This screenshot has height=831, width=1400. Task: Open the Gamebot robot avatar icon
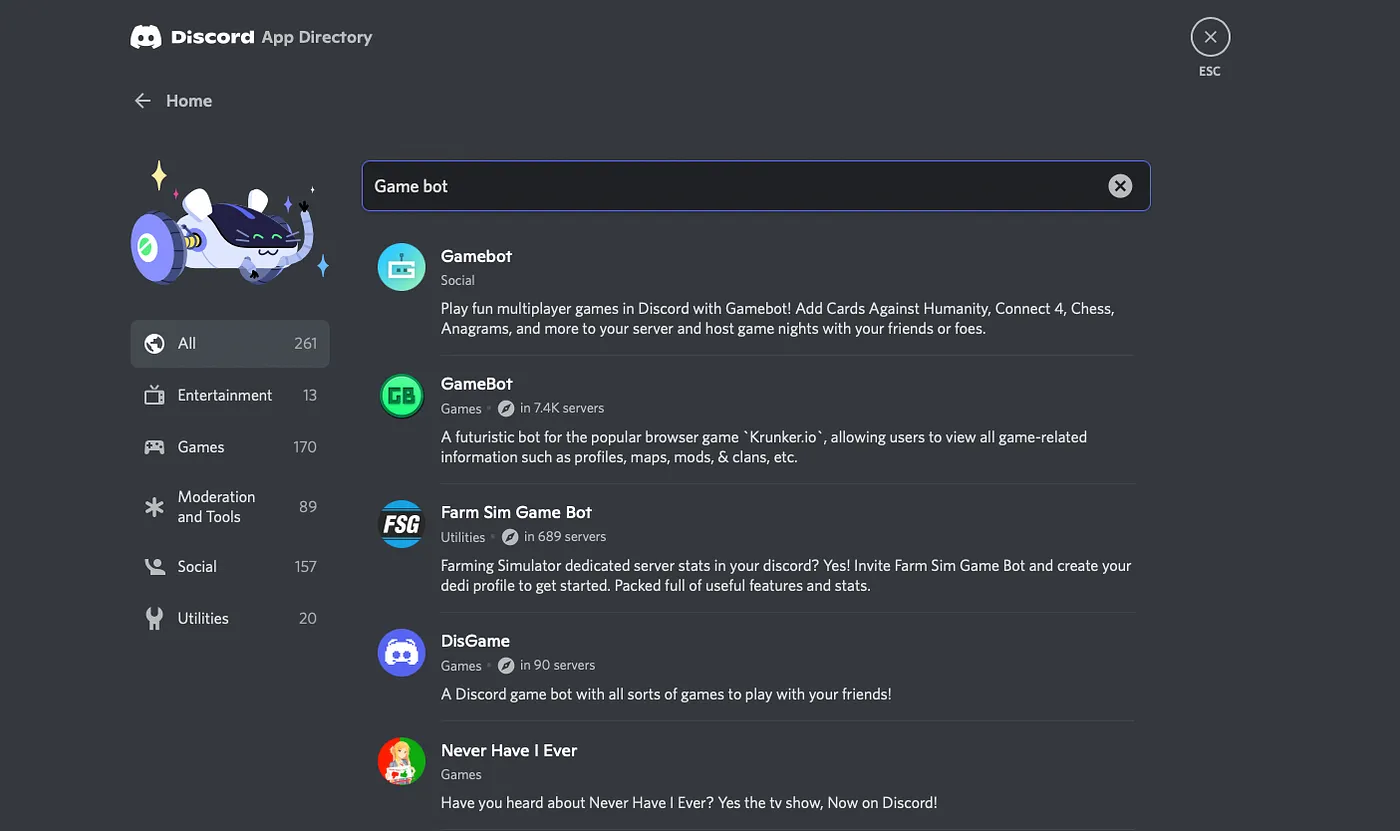click(401, 267)
